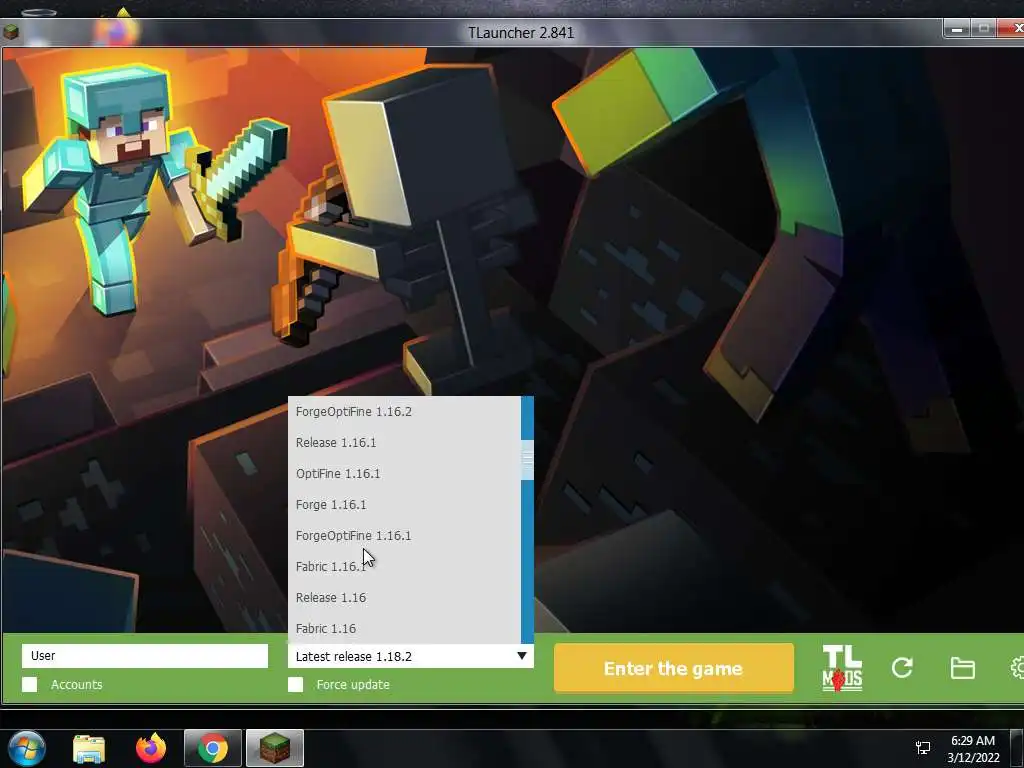Open the settings gear icon

[x=1017, y=668]
